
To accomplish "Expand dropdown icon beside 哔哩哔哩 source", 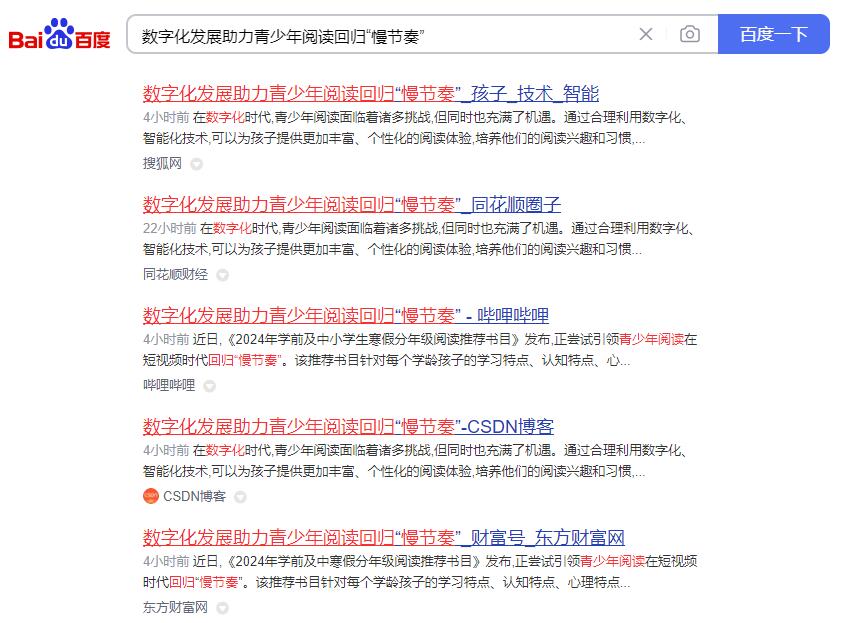I will tap(209, 386).
